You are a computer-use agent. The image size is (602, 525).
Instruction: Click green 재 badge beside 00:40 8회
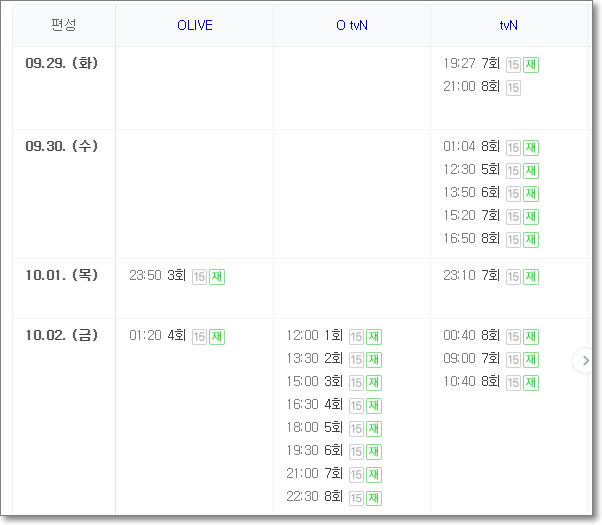531,337
